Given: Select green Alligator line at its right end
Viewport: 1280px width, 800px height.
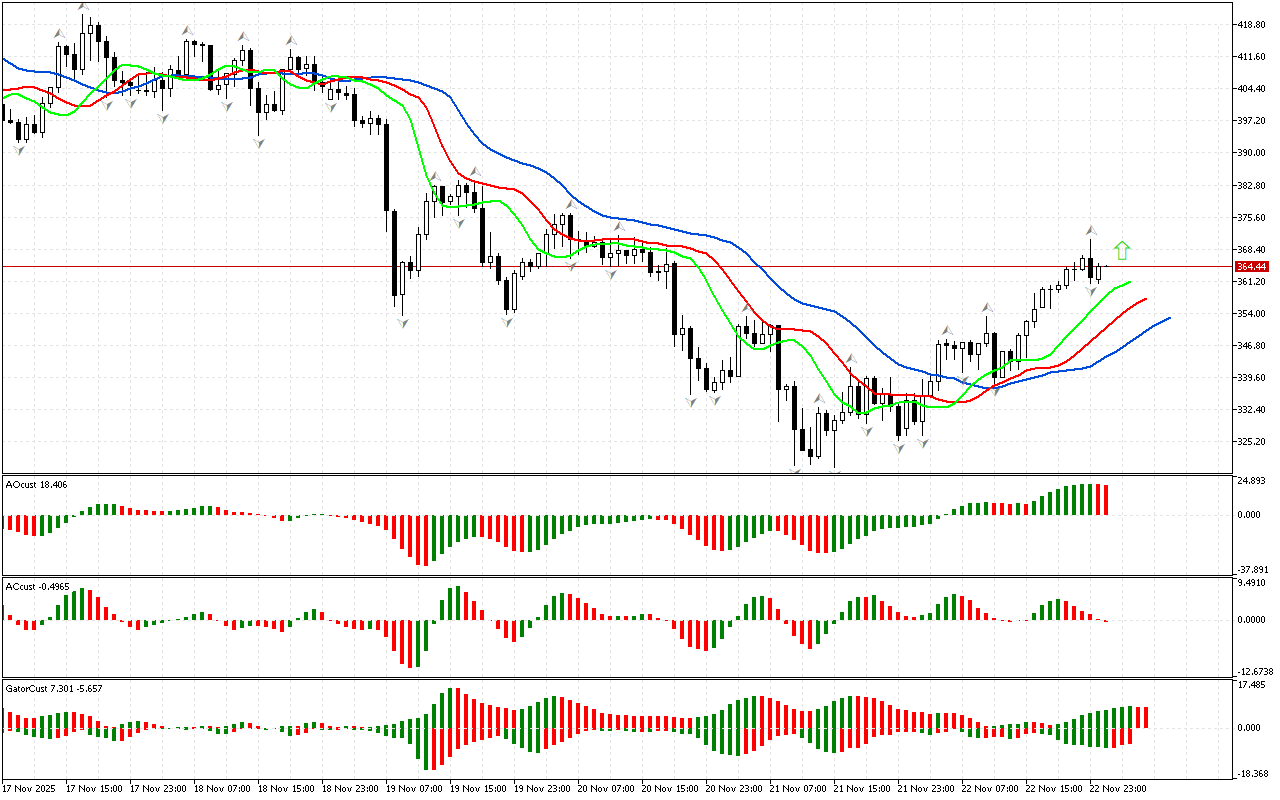Looking at the screenshot, I should pos(1128,283).
